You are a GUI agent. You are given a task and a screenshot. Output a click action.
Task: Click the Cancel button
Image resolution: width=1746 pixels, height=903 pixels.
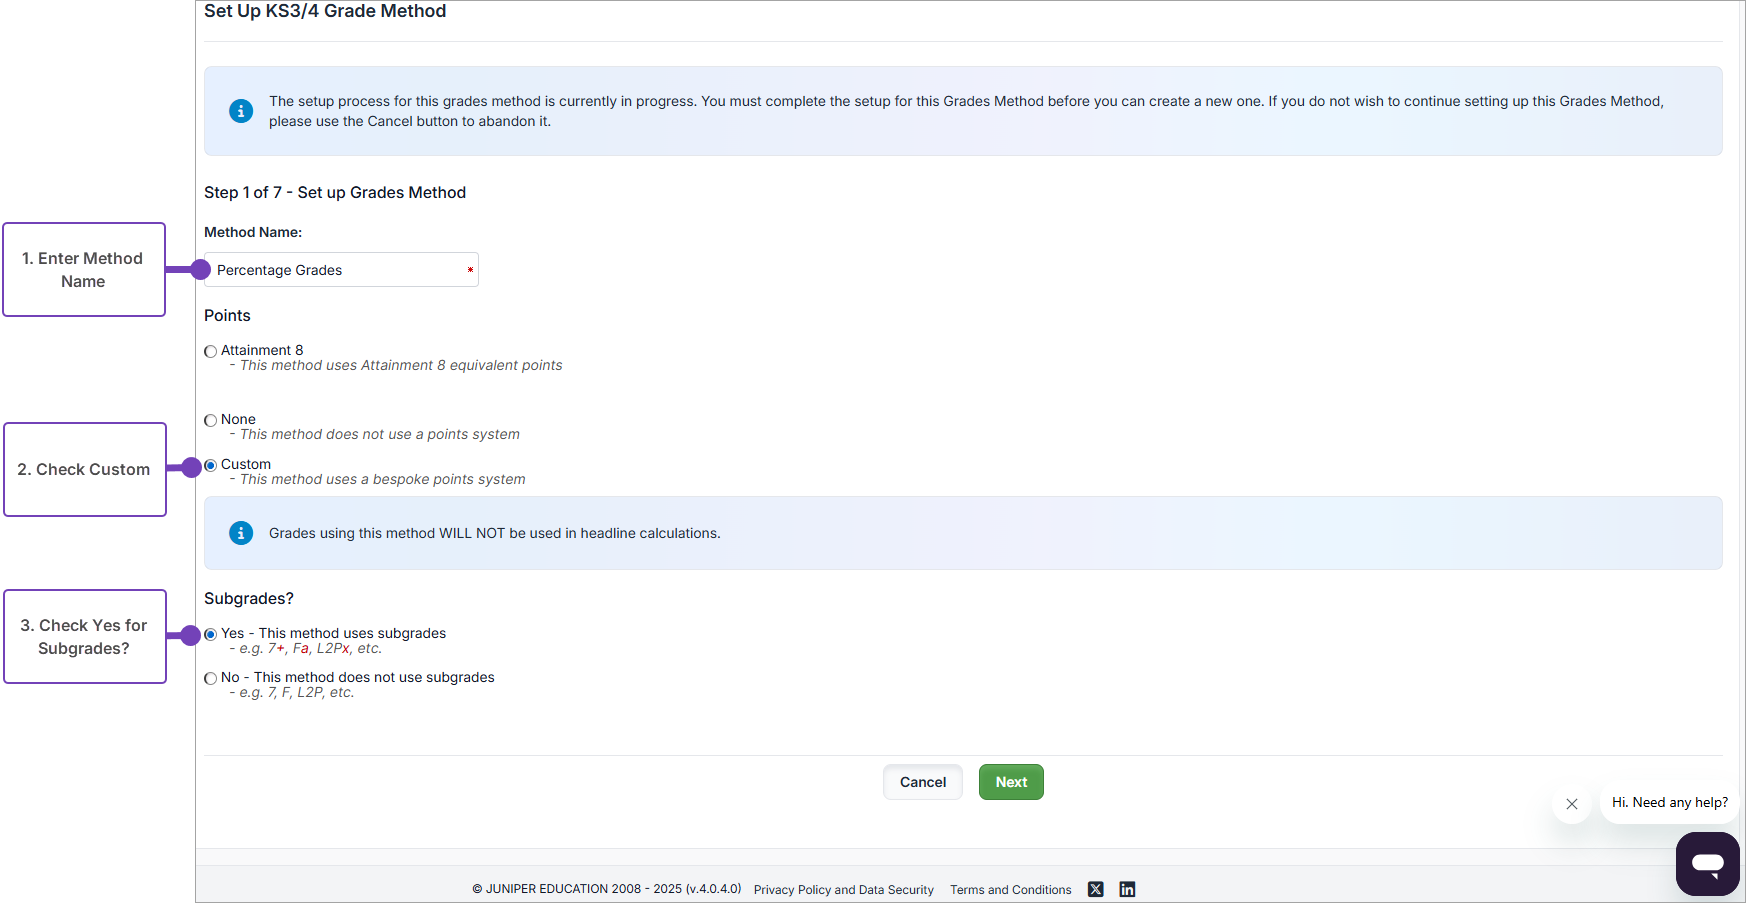coord(923,782)
